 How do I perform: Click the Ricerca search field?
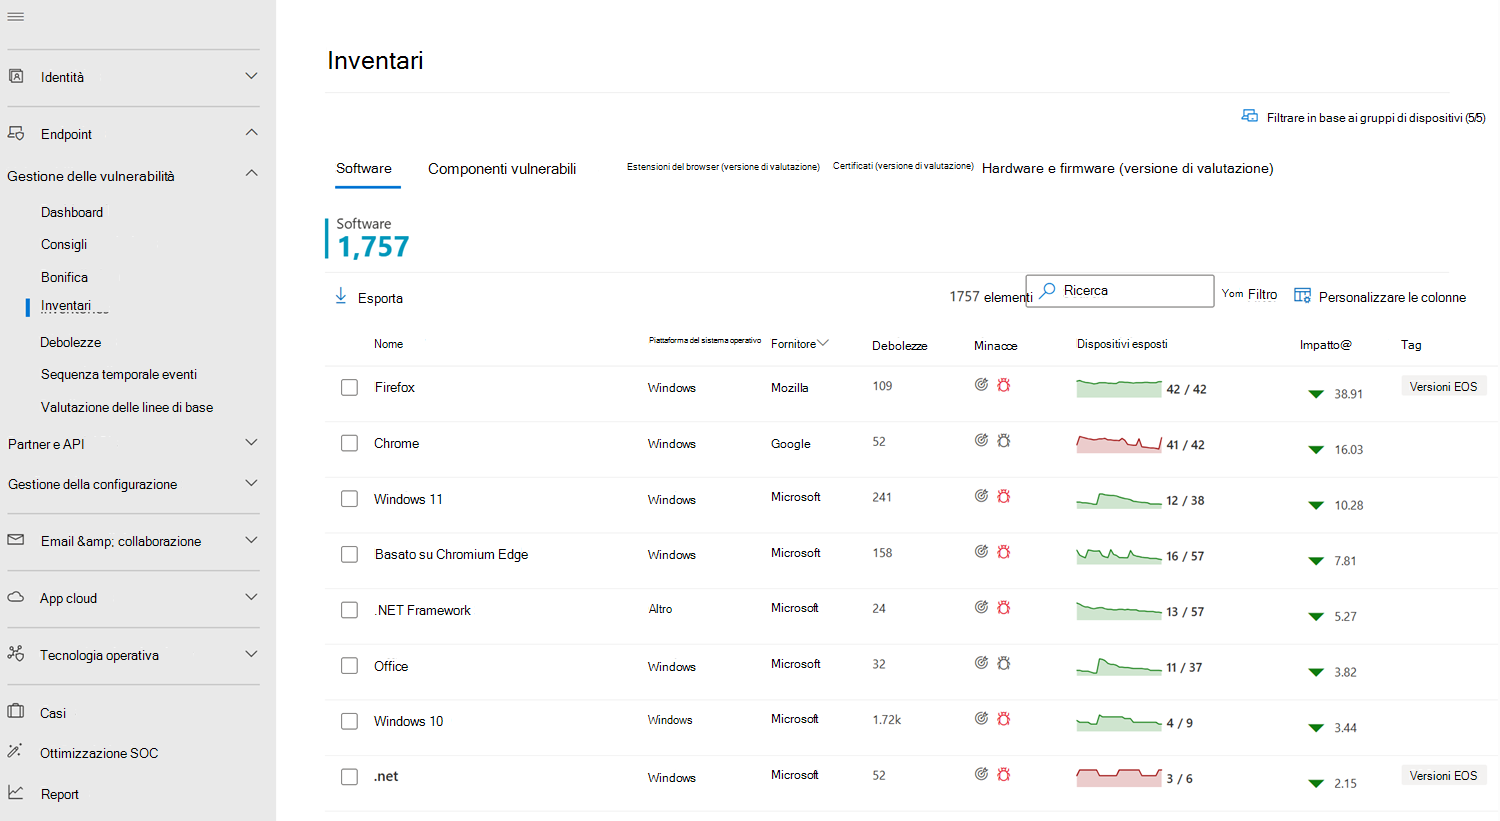coord(1120,291)
